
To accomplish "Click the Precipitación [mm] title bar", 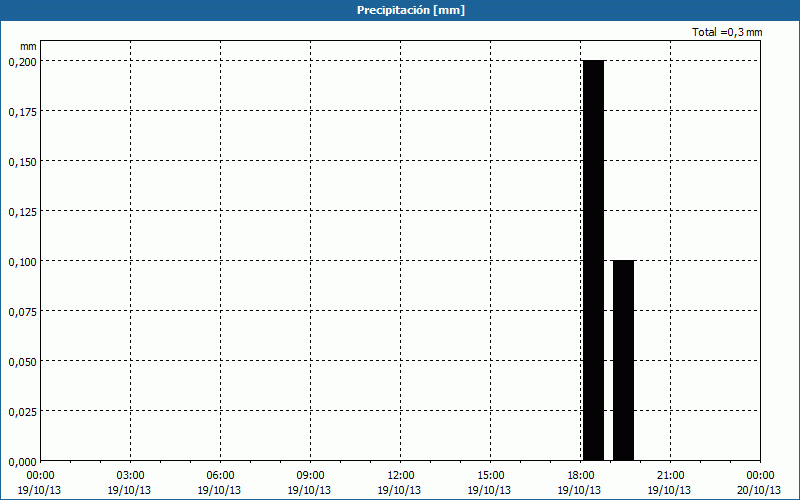I will tap(400, 10).
